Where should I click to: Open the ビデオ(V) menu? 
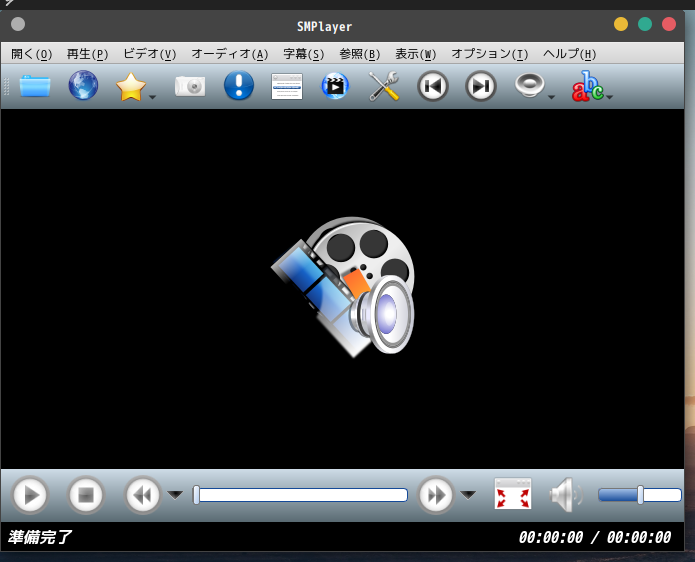point(150,54)
